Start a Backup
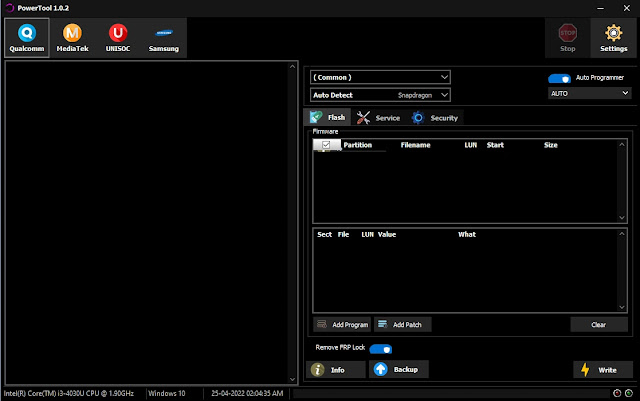 [399, 370]
